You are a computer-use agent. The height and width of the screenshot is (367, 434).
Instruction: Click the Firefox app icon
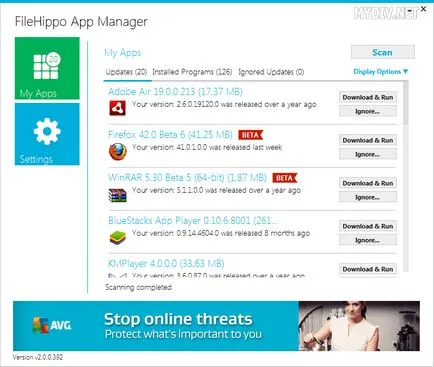pyautogui.click(x=118, y=151)
